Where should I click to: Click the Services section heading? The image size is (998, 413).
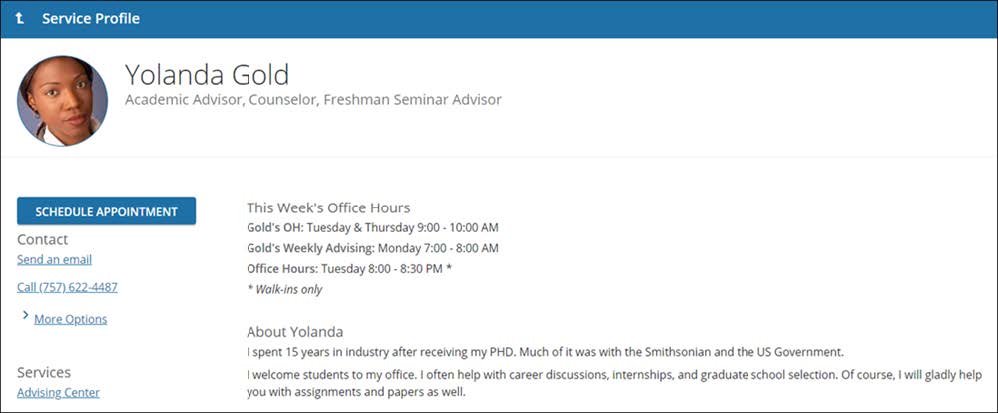coord(44,372)
